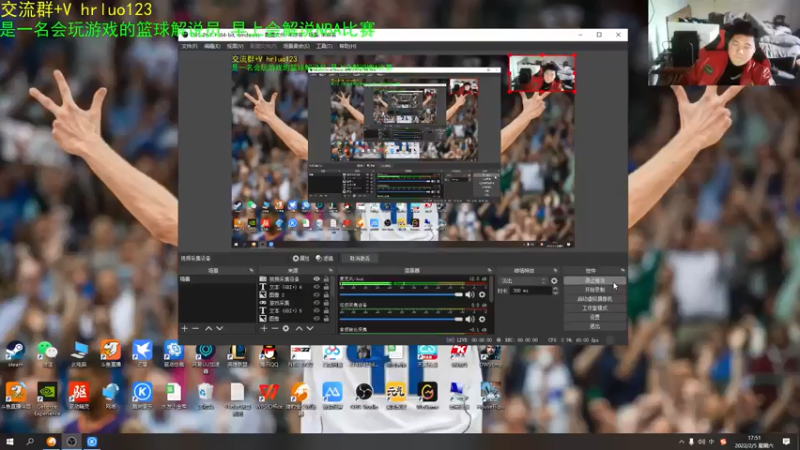The width and height of the screenshot is (800, 450).
Task: Open the 文件(F) menu in OBS
Action: 189,46
